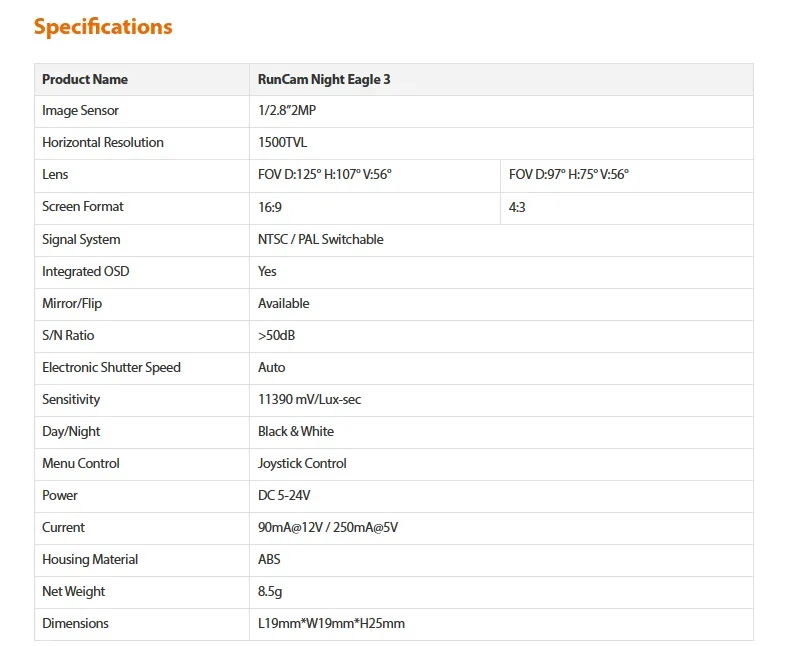Click the Specifications heading

pos(103,27)
